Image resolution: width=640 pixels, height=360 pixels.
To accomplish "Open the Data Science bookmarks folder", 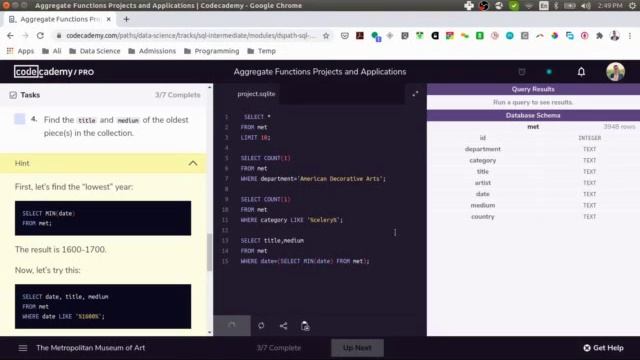I will pos(95,51).
